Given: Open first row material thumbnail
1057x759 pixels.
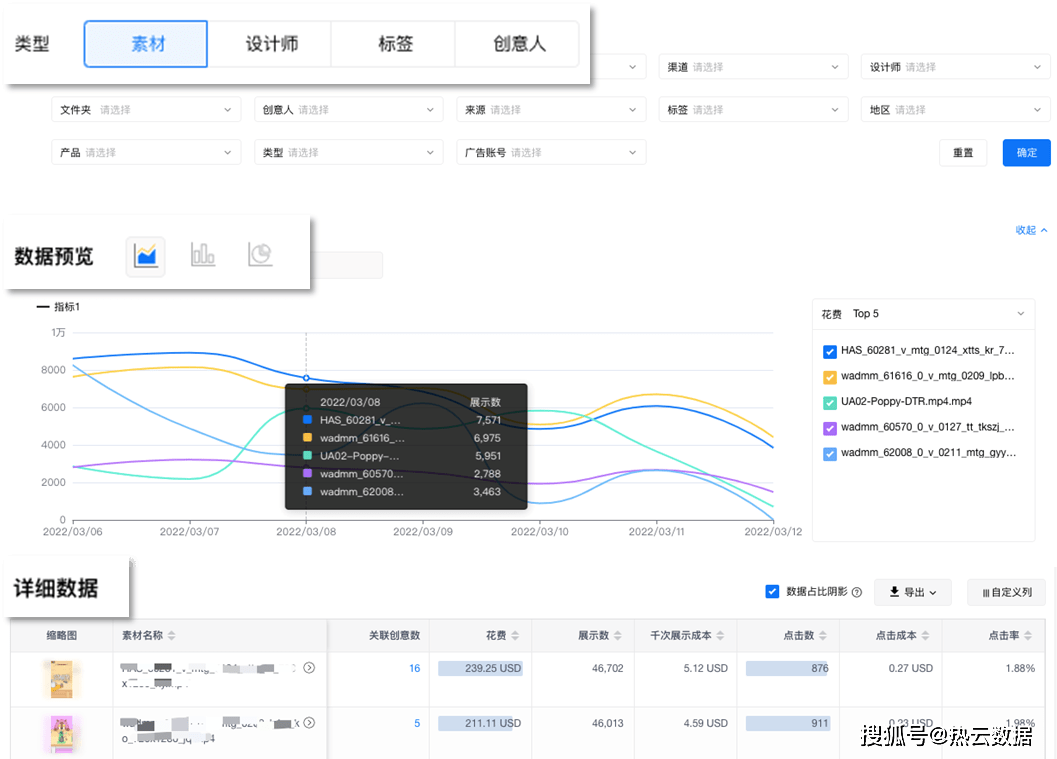Looking at the screenshot, I should click(61, 679).
